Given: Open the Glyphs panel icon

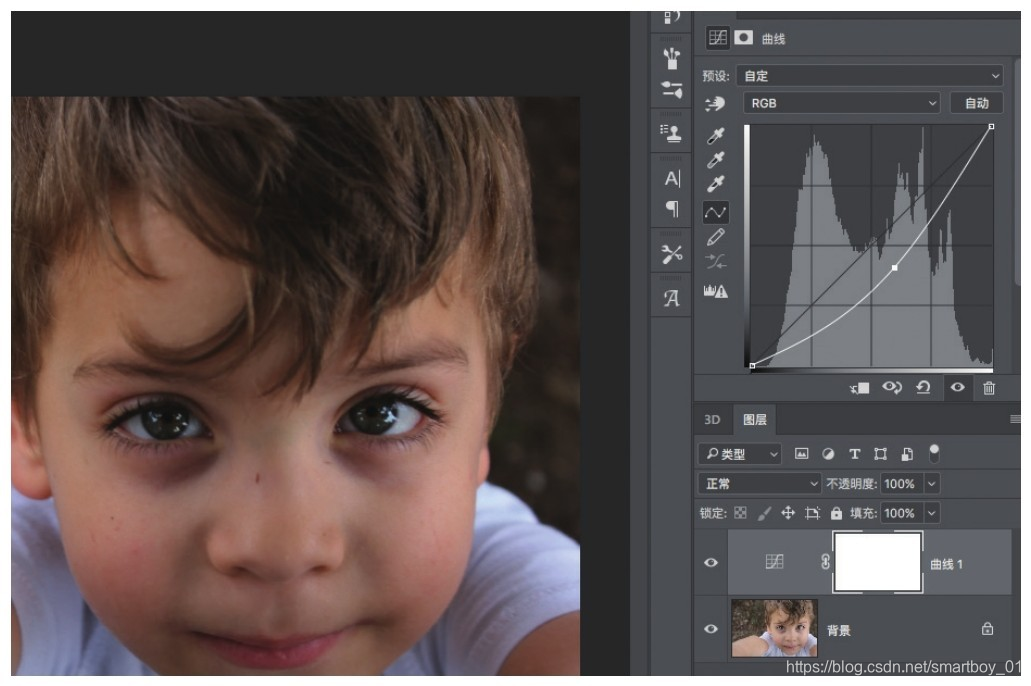Looking at the screenshot, I should (671, 299).
